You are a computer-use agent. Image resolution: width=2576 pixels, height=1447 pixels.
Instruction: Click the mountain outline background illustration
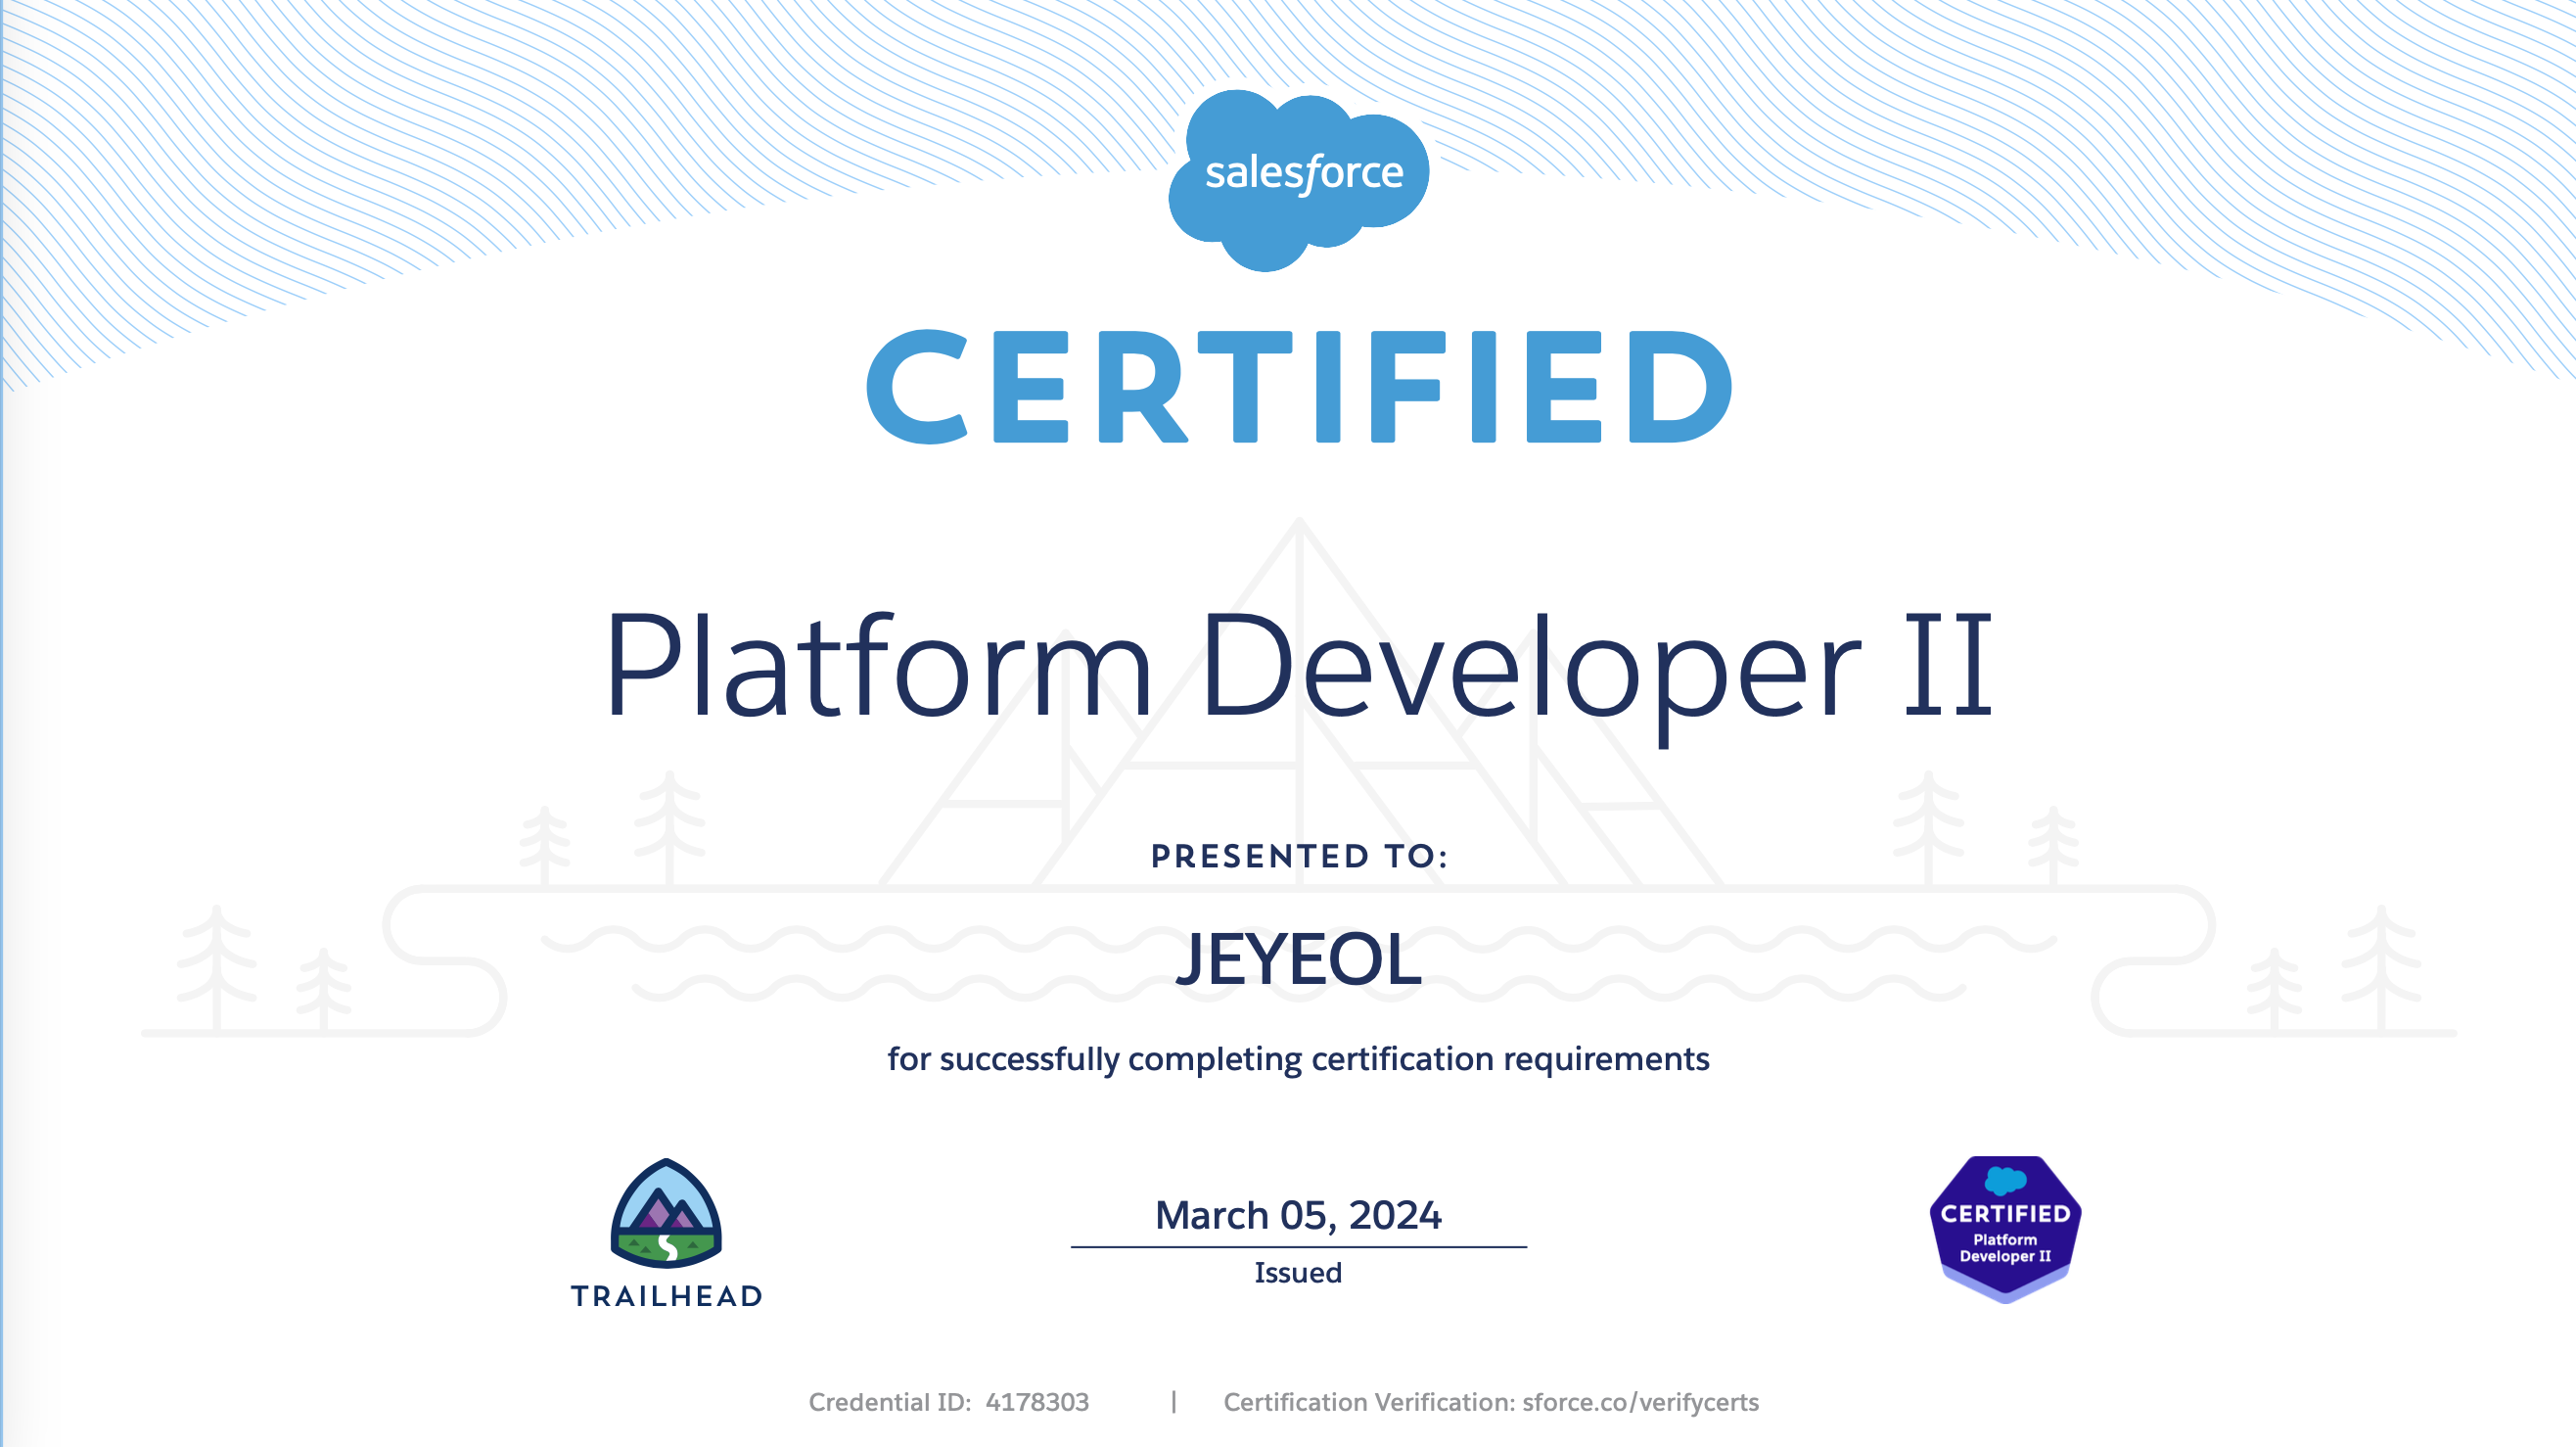1300,790
